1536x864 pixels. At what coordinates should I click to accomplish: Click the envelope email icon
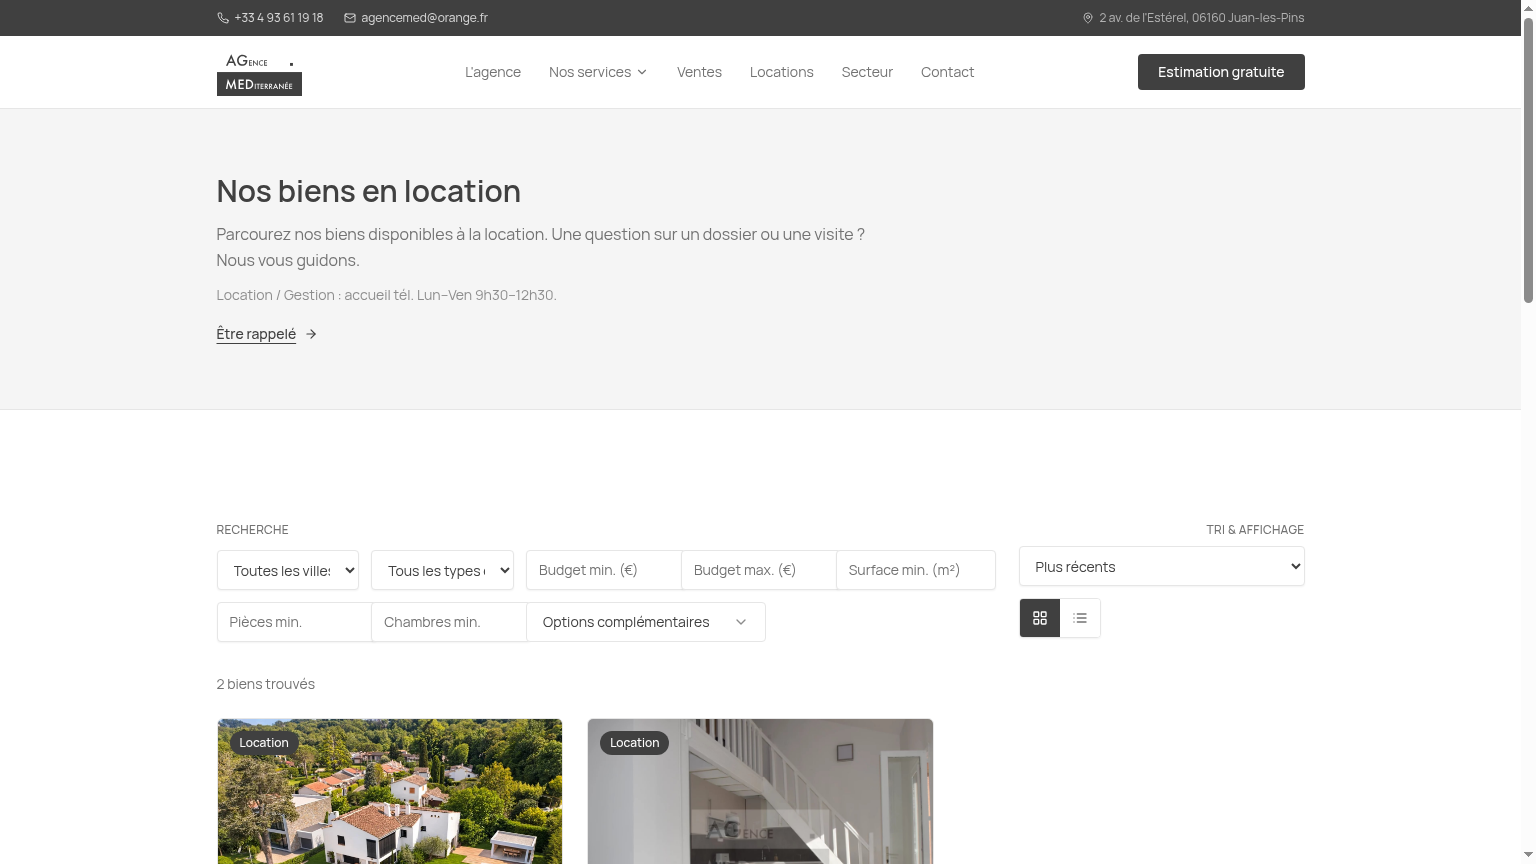tap(350, 18)
